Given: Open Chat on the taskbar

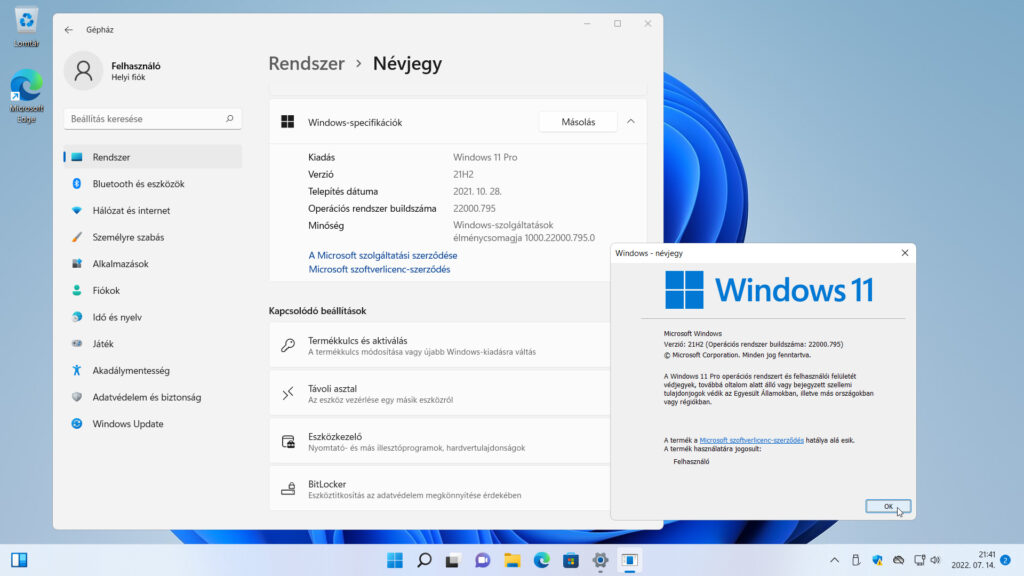Looking at the screenshot, I should pyautogui.click(x=483, y=560).
